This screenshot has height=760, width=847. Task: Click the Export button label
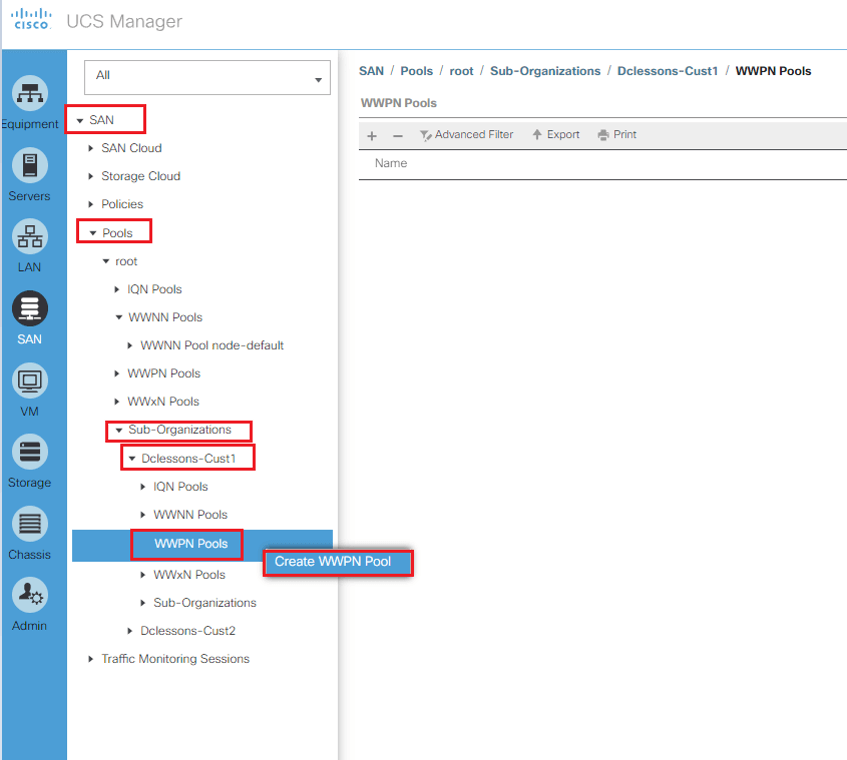(563, 134)
